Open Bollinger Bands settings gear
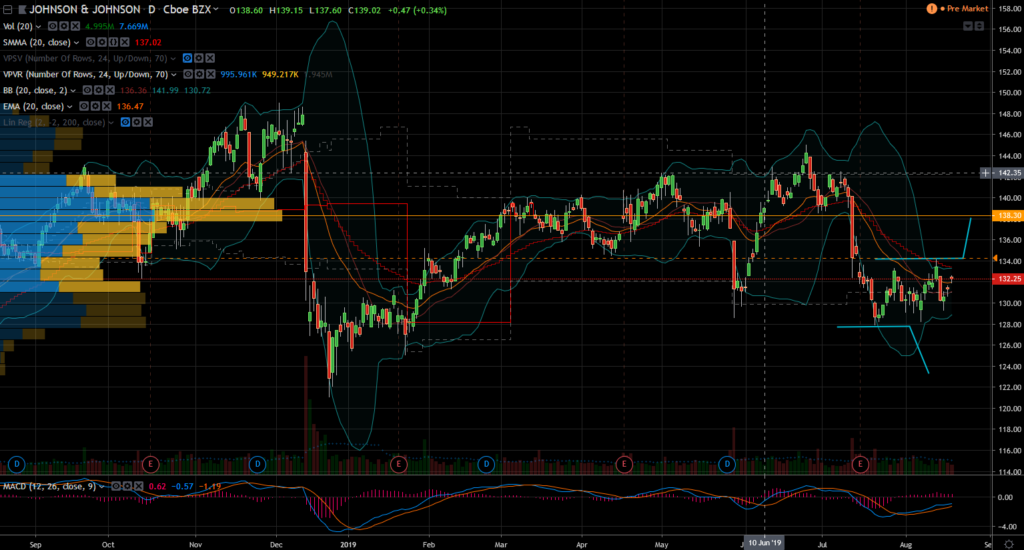 98,90
